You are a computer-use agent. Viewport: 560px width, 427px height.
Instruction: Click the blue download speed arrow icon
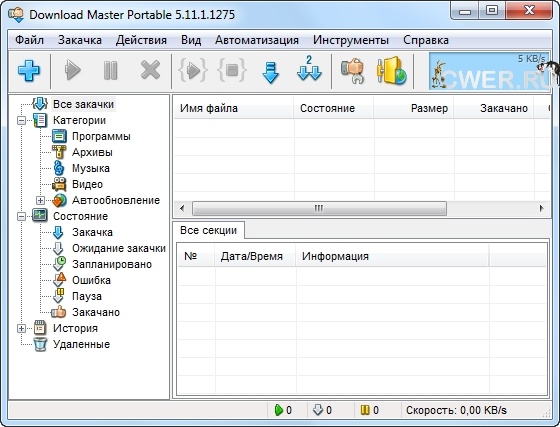(x=270, y=72)
